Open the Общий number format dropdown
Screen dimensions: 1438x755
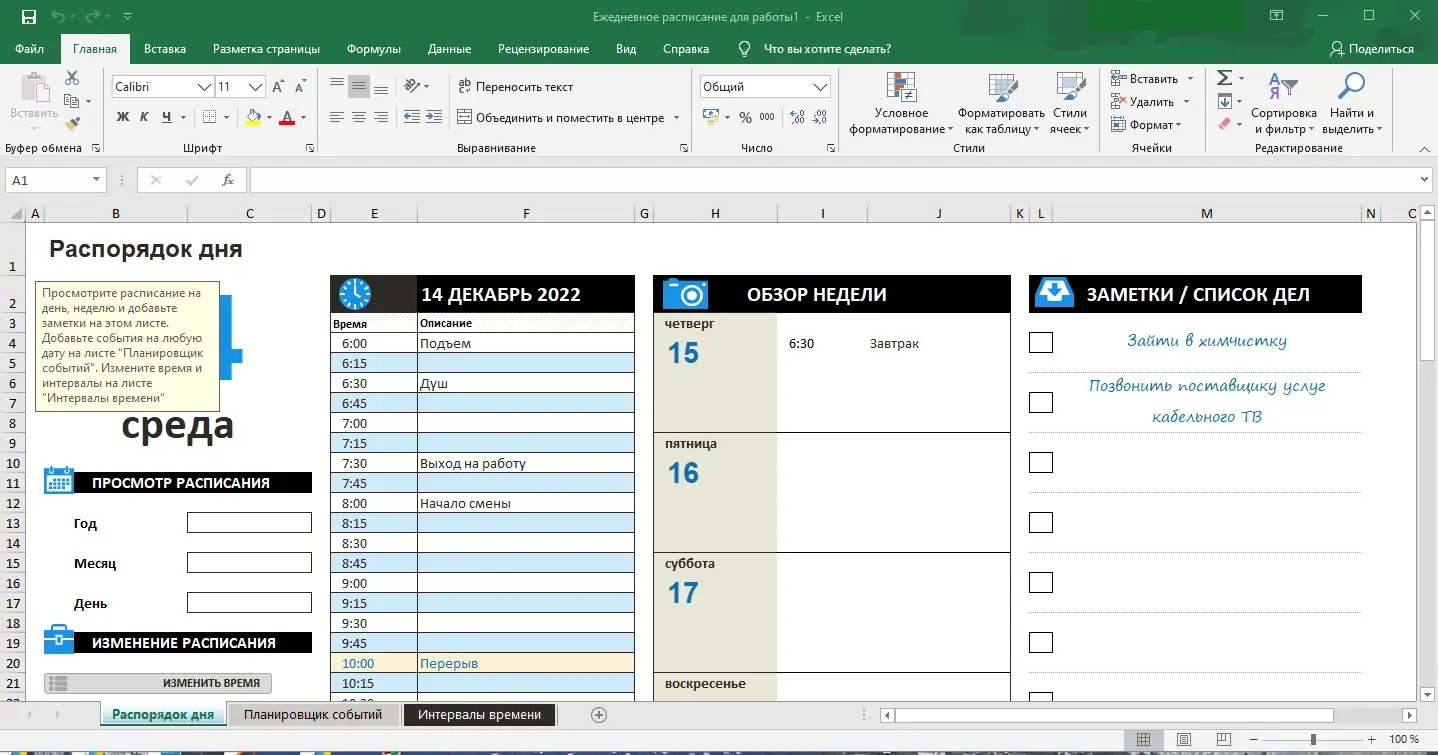pos(821,87)
